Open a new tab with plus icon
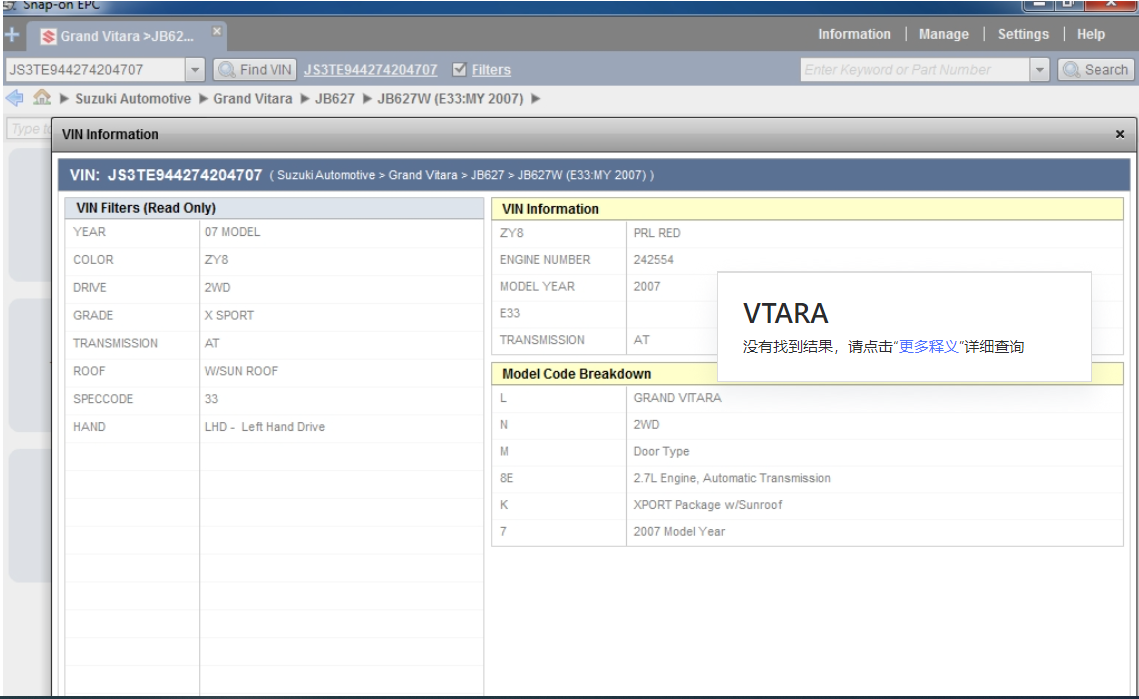Screen dimensions: 1139x699 coord(12,35)
